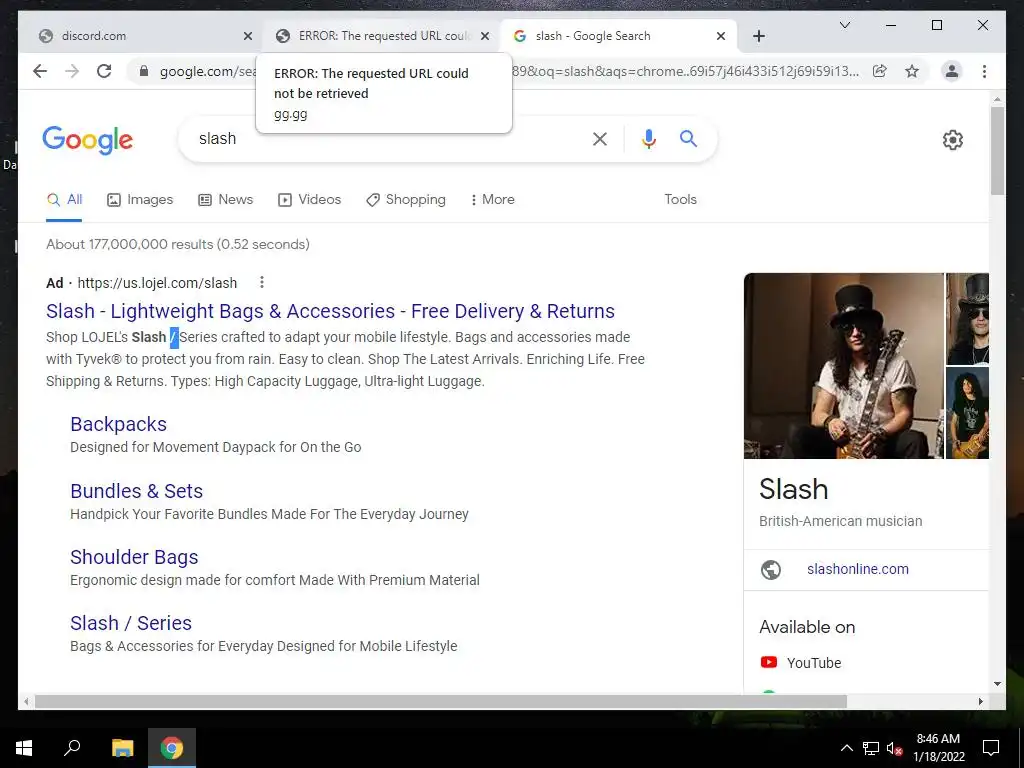
Task: Click the 'About 177,000,000 results' text
Action: (x=178, y=244)
